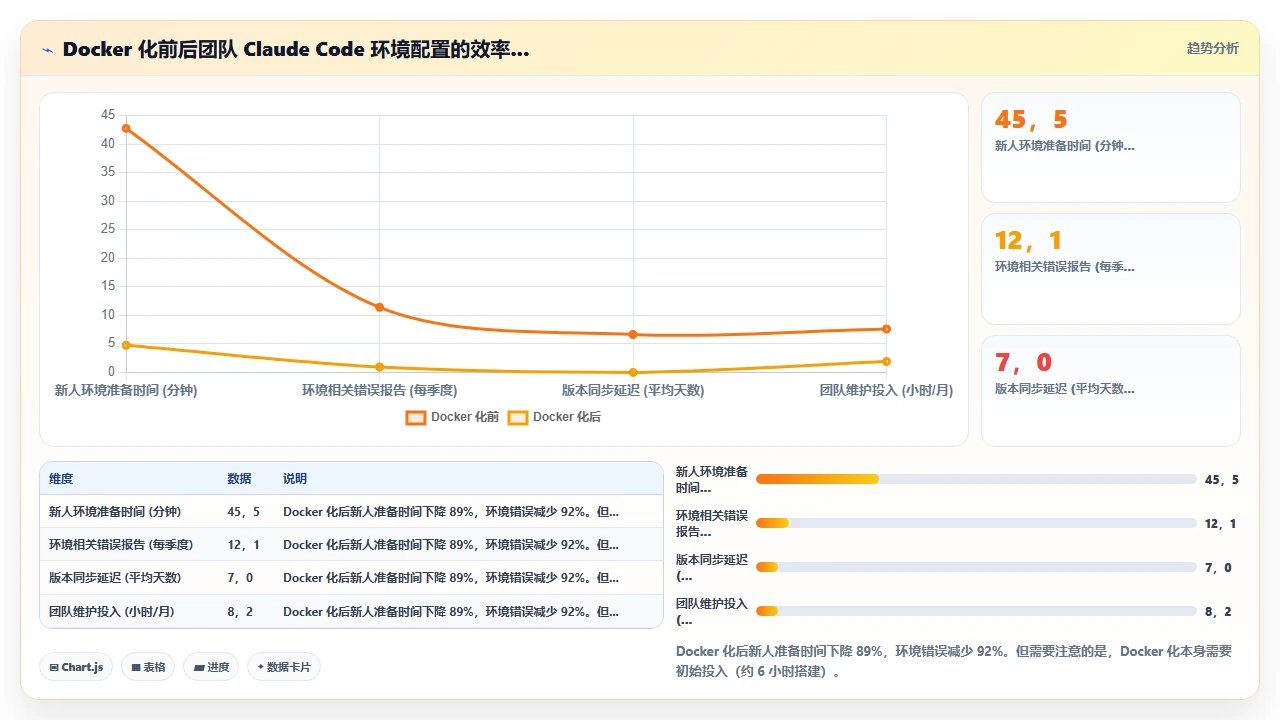
Task: Select table row 版本同步延迟 (平均天数)
Action: coord(351,578)
